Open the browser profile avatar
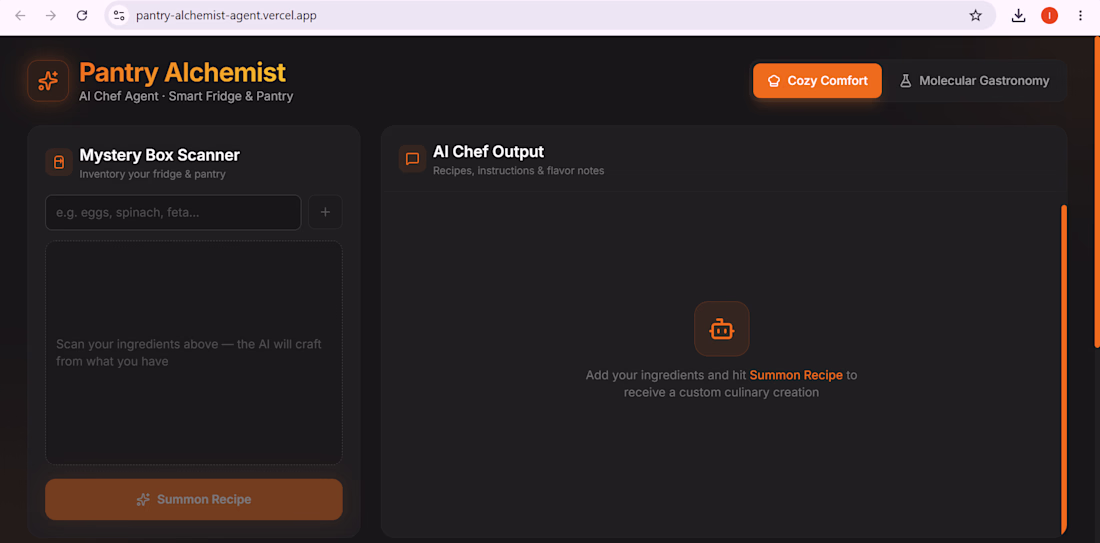 coord(1049,15)
